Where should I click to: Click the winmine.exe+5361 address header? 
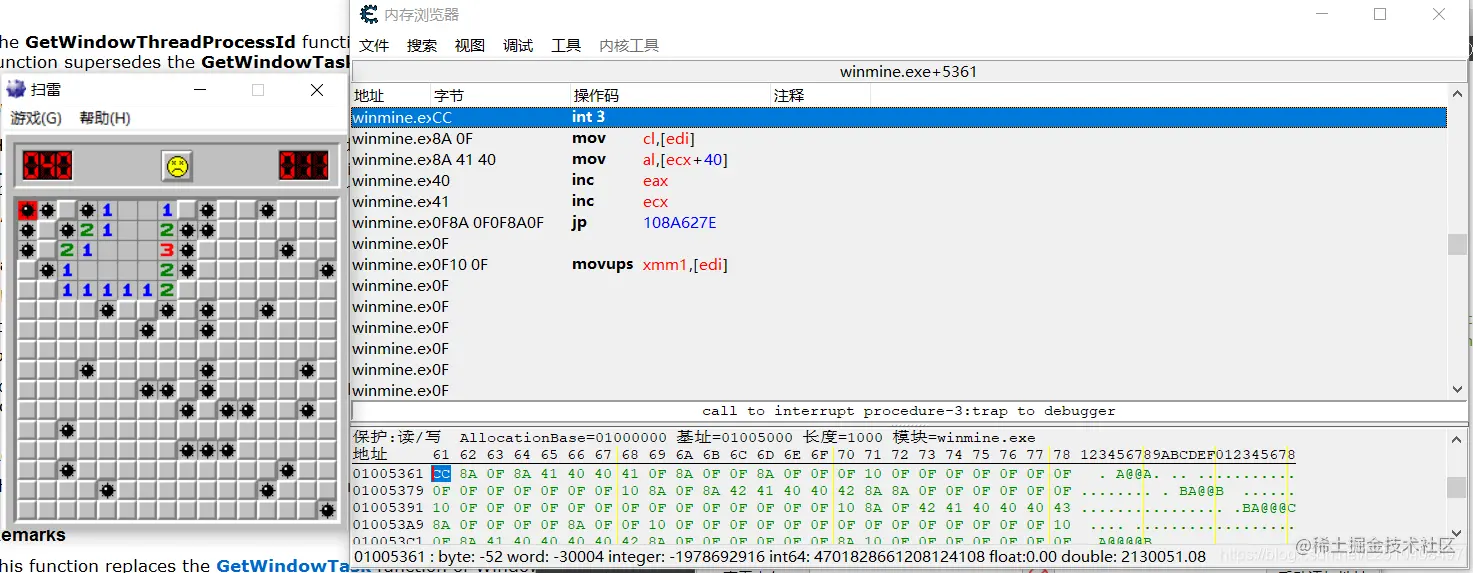click(x=908, y=71)
